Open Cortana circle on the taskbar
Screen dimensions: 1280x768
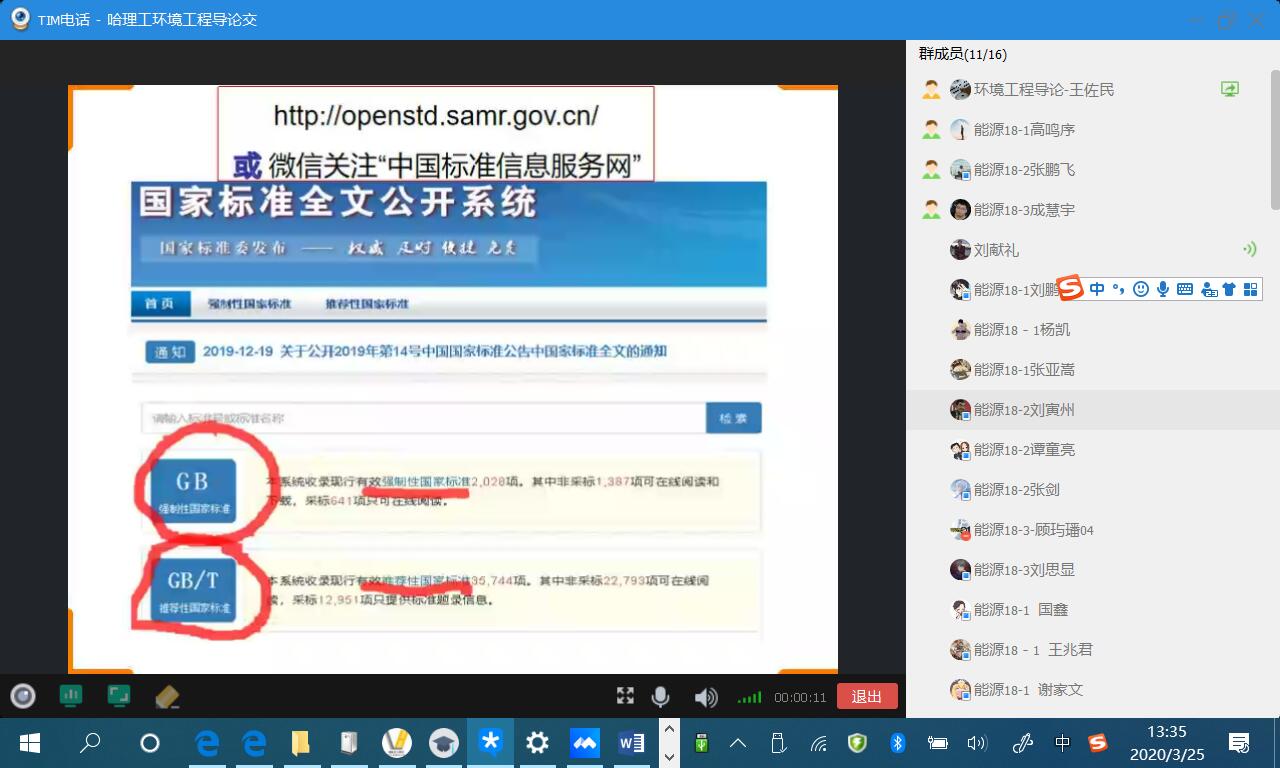point(150,743)
